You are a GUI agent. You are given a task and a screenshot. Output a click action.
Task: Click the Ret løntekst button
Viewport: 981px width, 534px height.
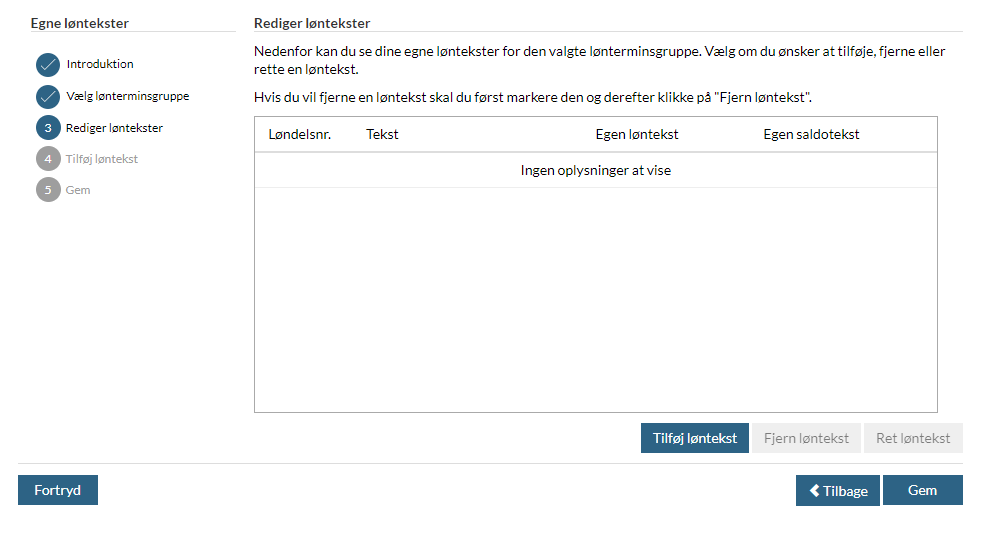(x=913, y=438)
